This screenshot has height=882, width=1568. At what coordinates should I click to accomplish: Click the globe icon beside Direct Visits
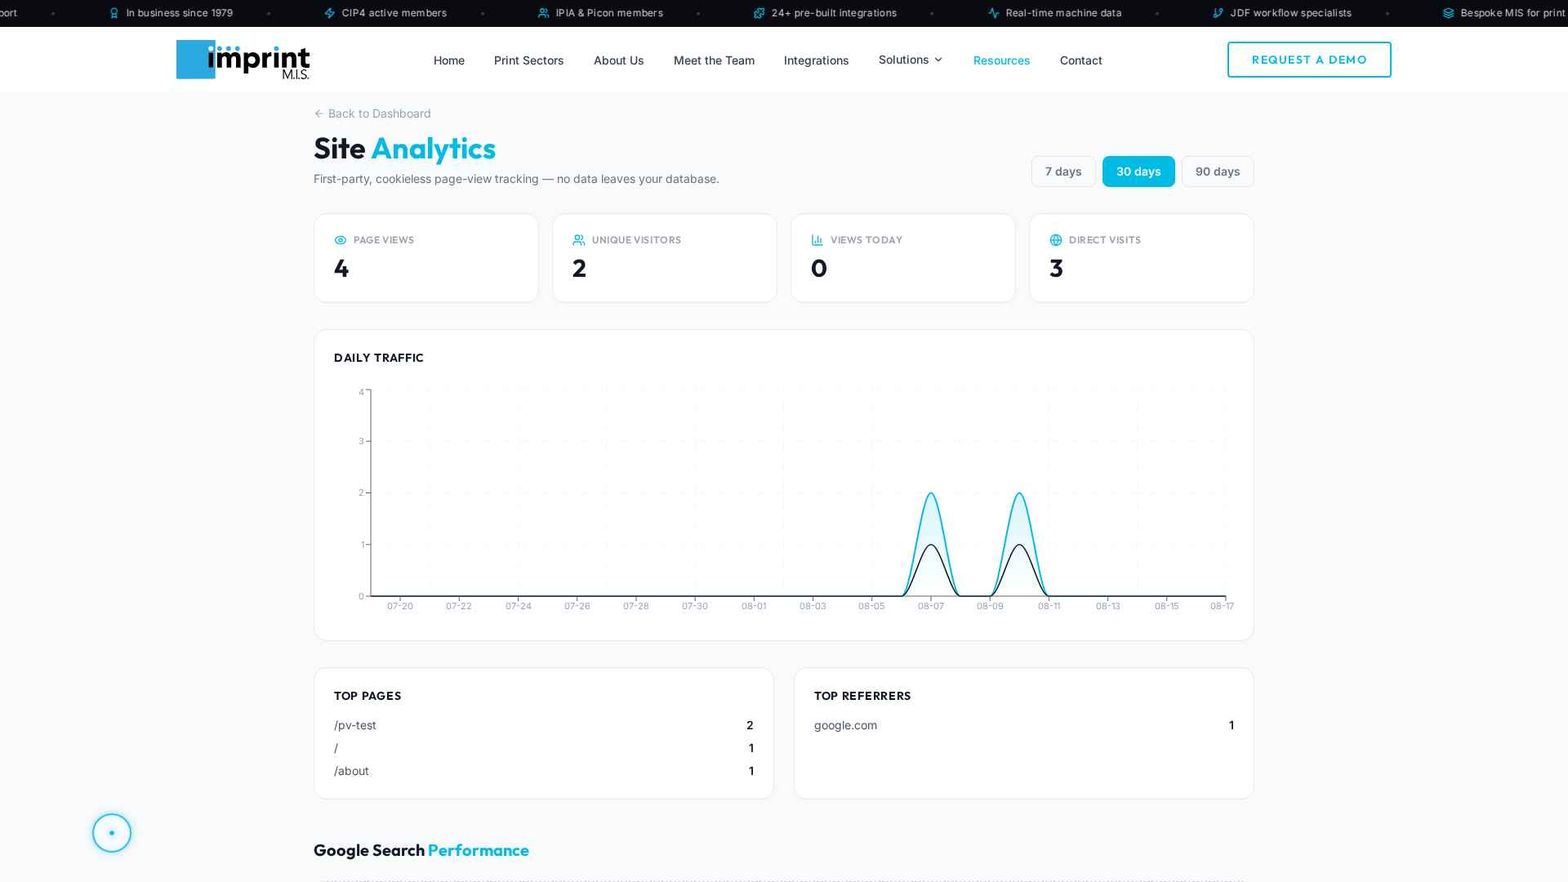tap(1055, 240)
